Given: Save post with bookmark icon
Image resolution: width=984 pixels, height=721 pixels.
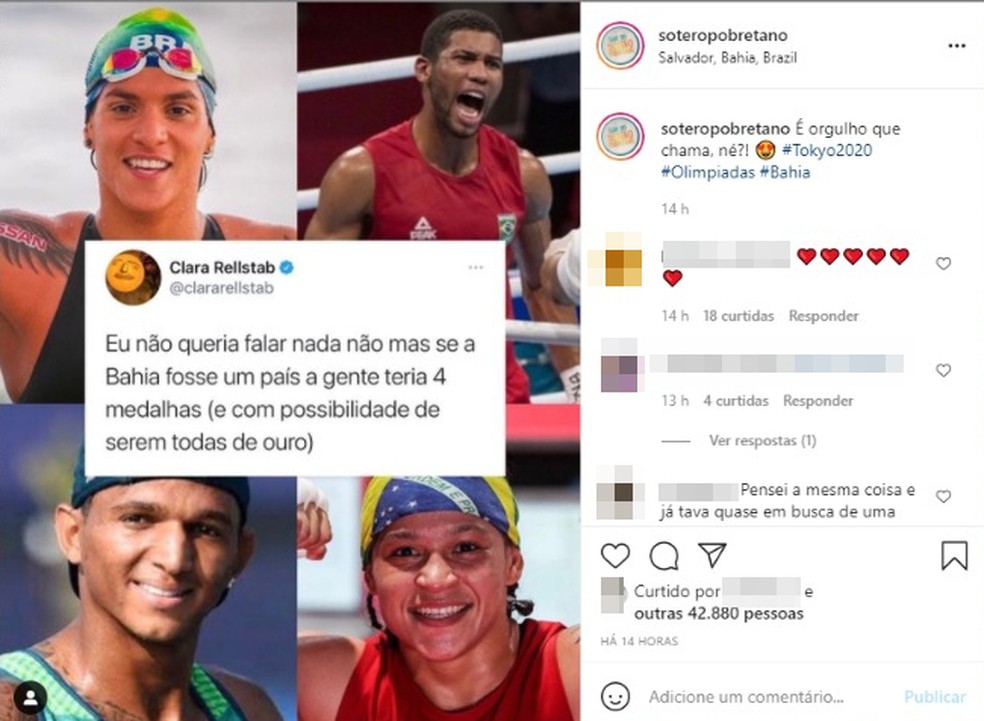Looking at the screenshot, I should (954, 555).
